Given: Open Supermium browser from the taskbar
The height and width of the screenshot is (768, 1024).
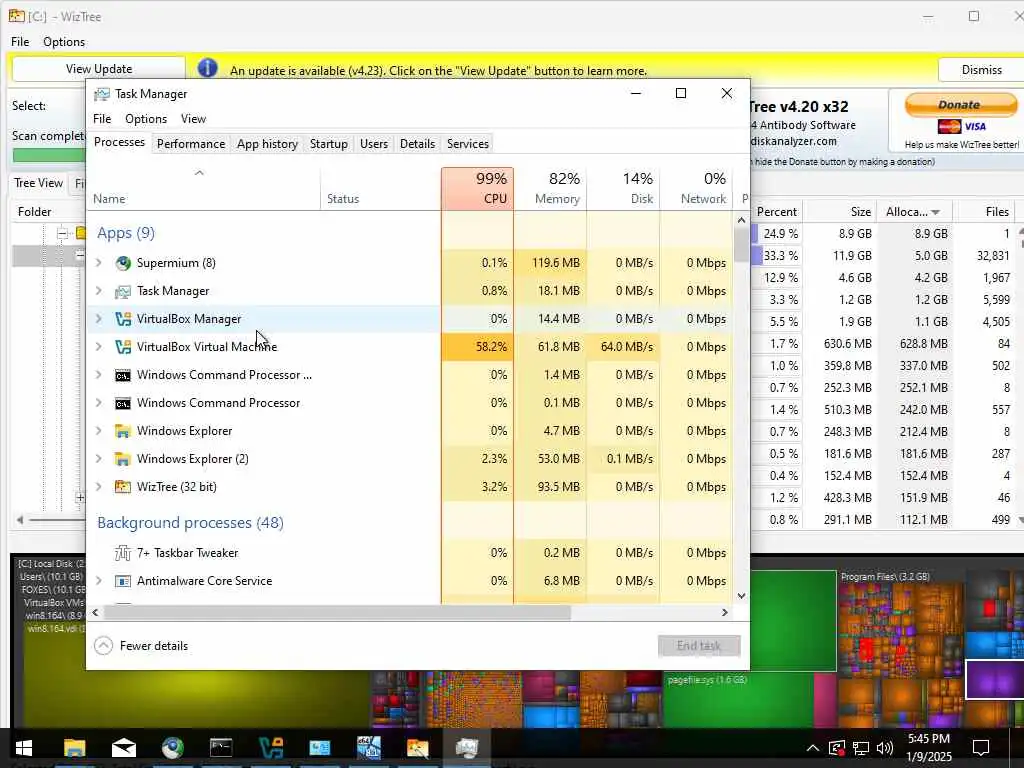Looking at the screenshot, I should point(172,747).
